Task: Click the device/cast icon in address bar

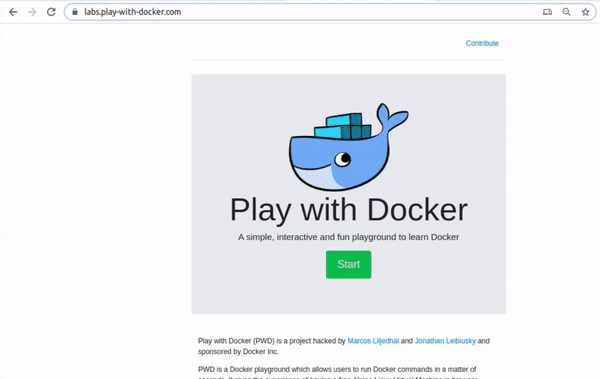Action: pyautogui.click(x=547, y=12)
